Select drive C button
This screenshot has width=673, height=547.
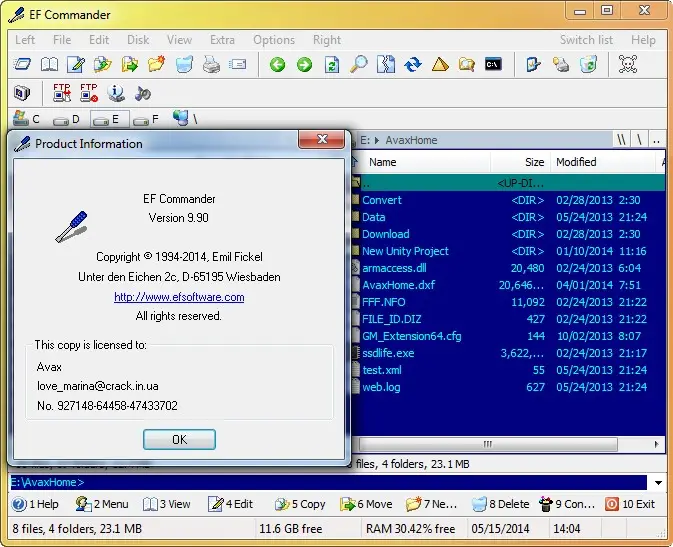pyautogui.click(x=27, y=119)
